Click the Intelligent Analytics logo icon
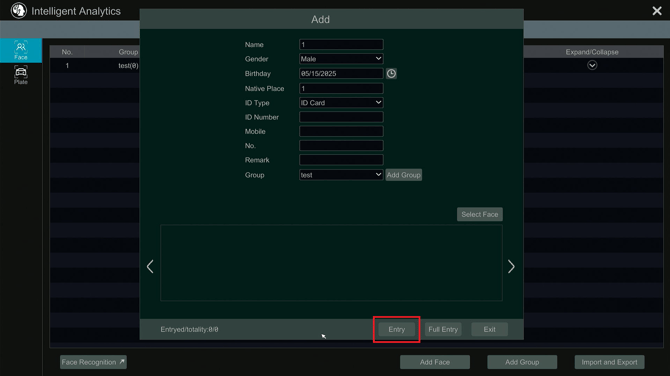Viewport: 670px width, 376px height. pos(18,11)
